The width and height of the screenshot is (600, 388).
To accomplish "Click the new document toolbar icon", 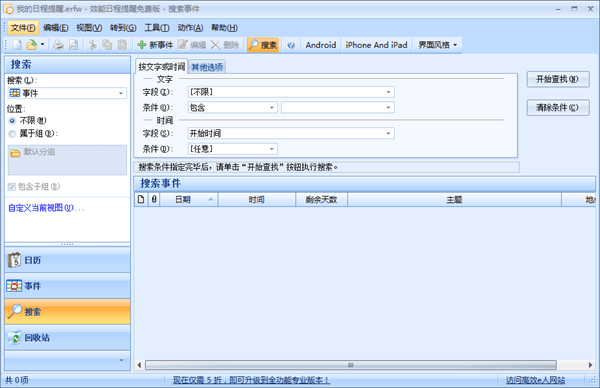I will pos(17,45).
